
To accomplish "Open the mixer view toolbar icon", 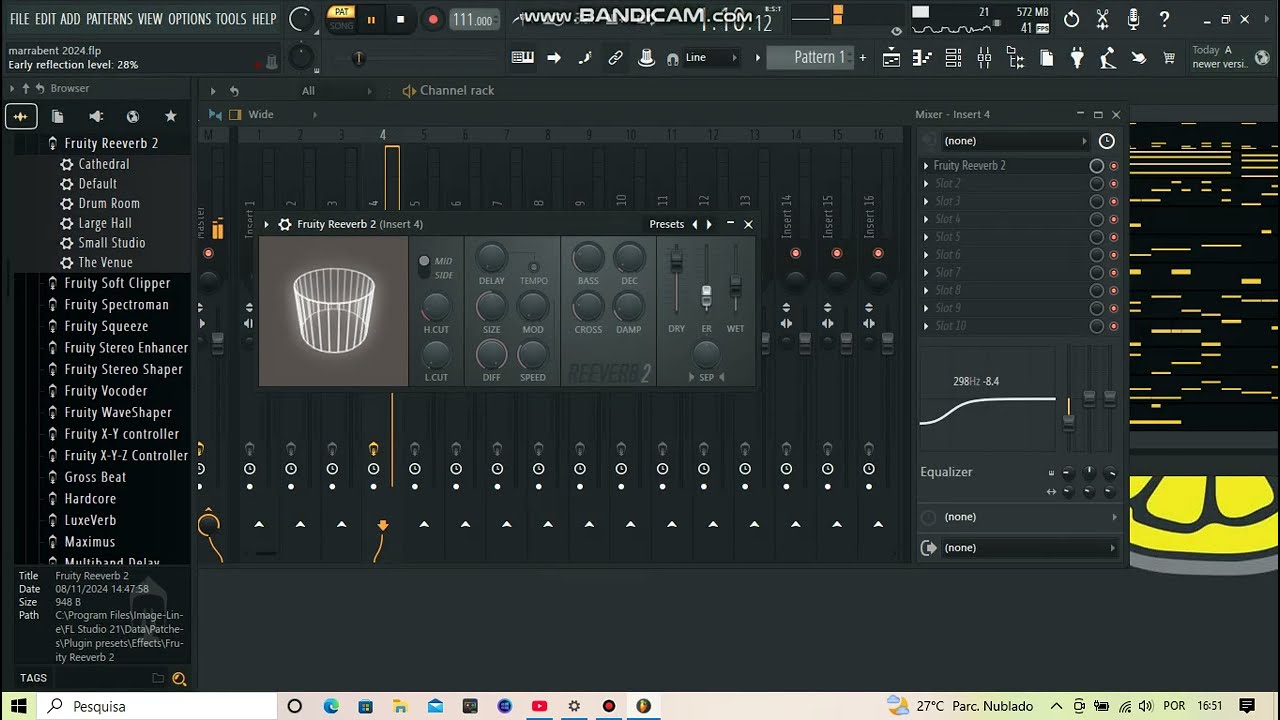I will [984, 58].
